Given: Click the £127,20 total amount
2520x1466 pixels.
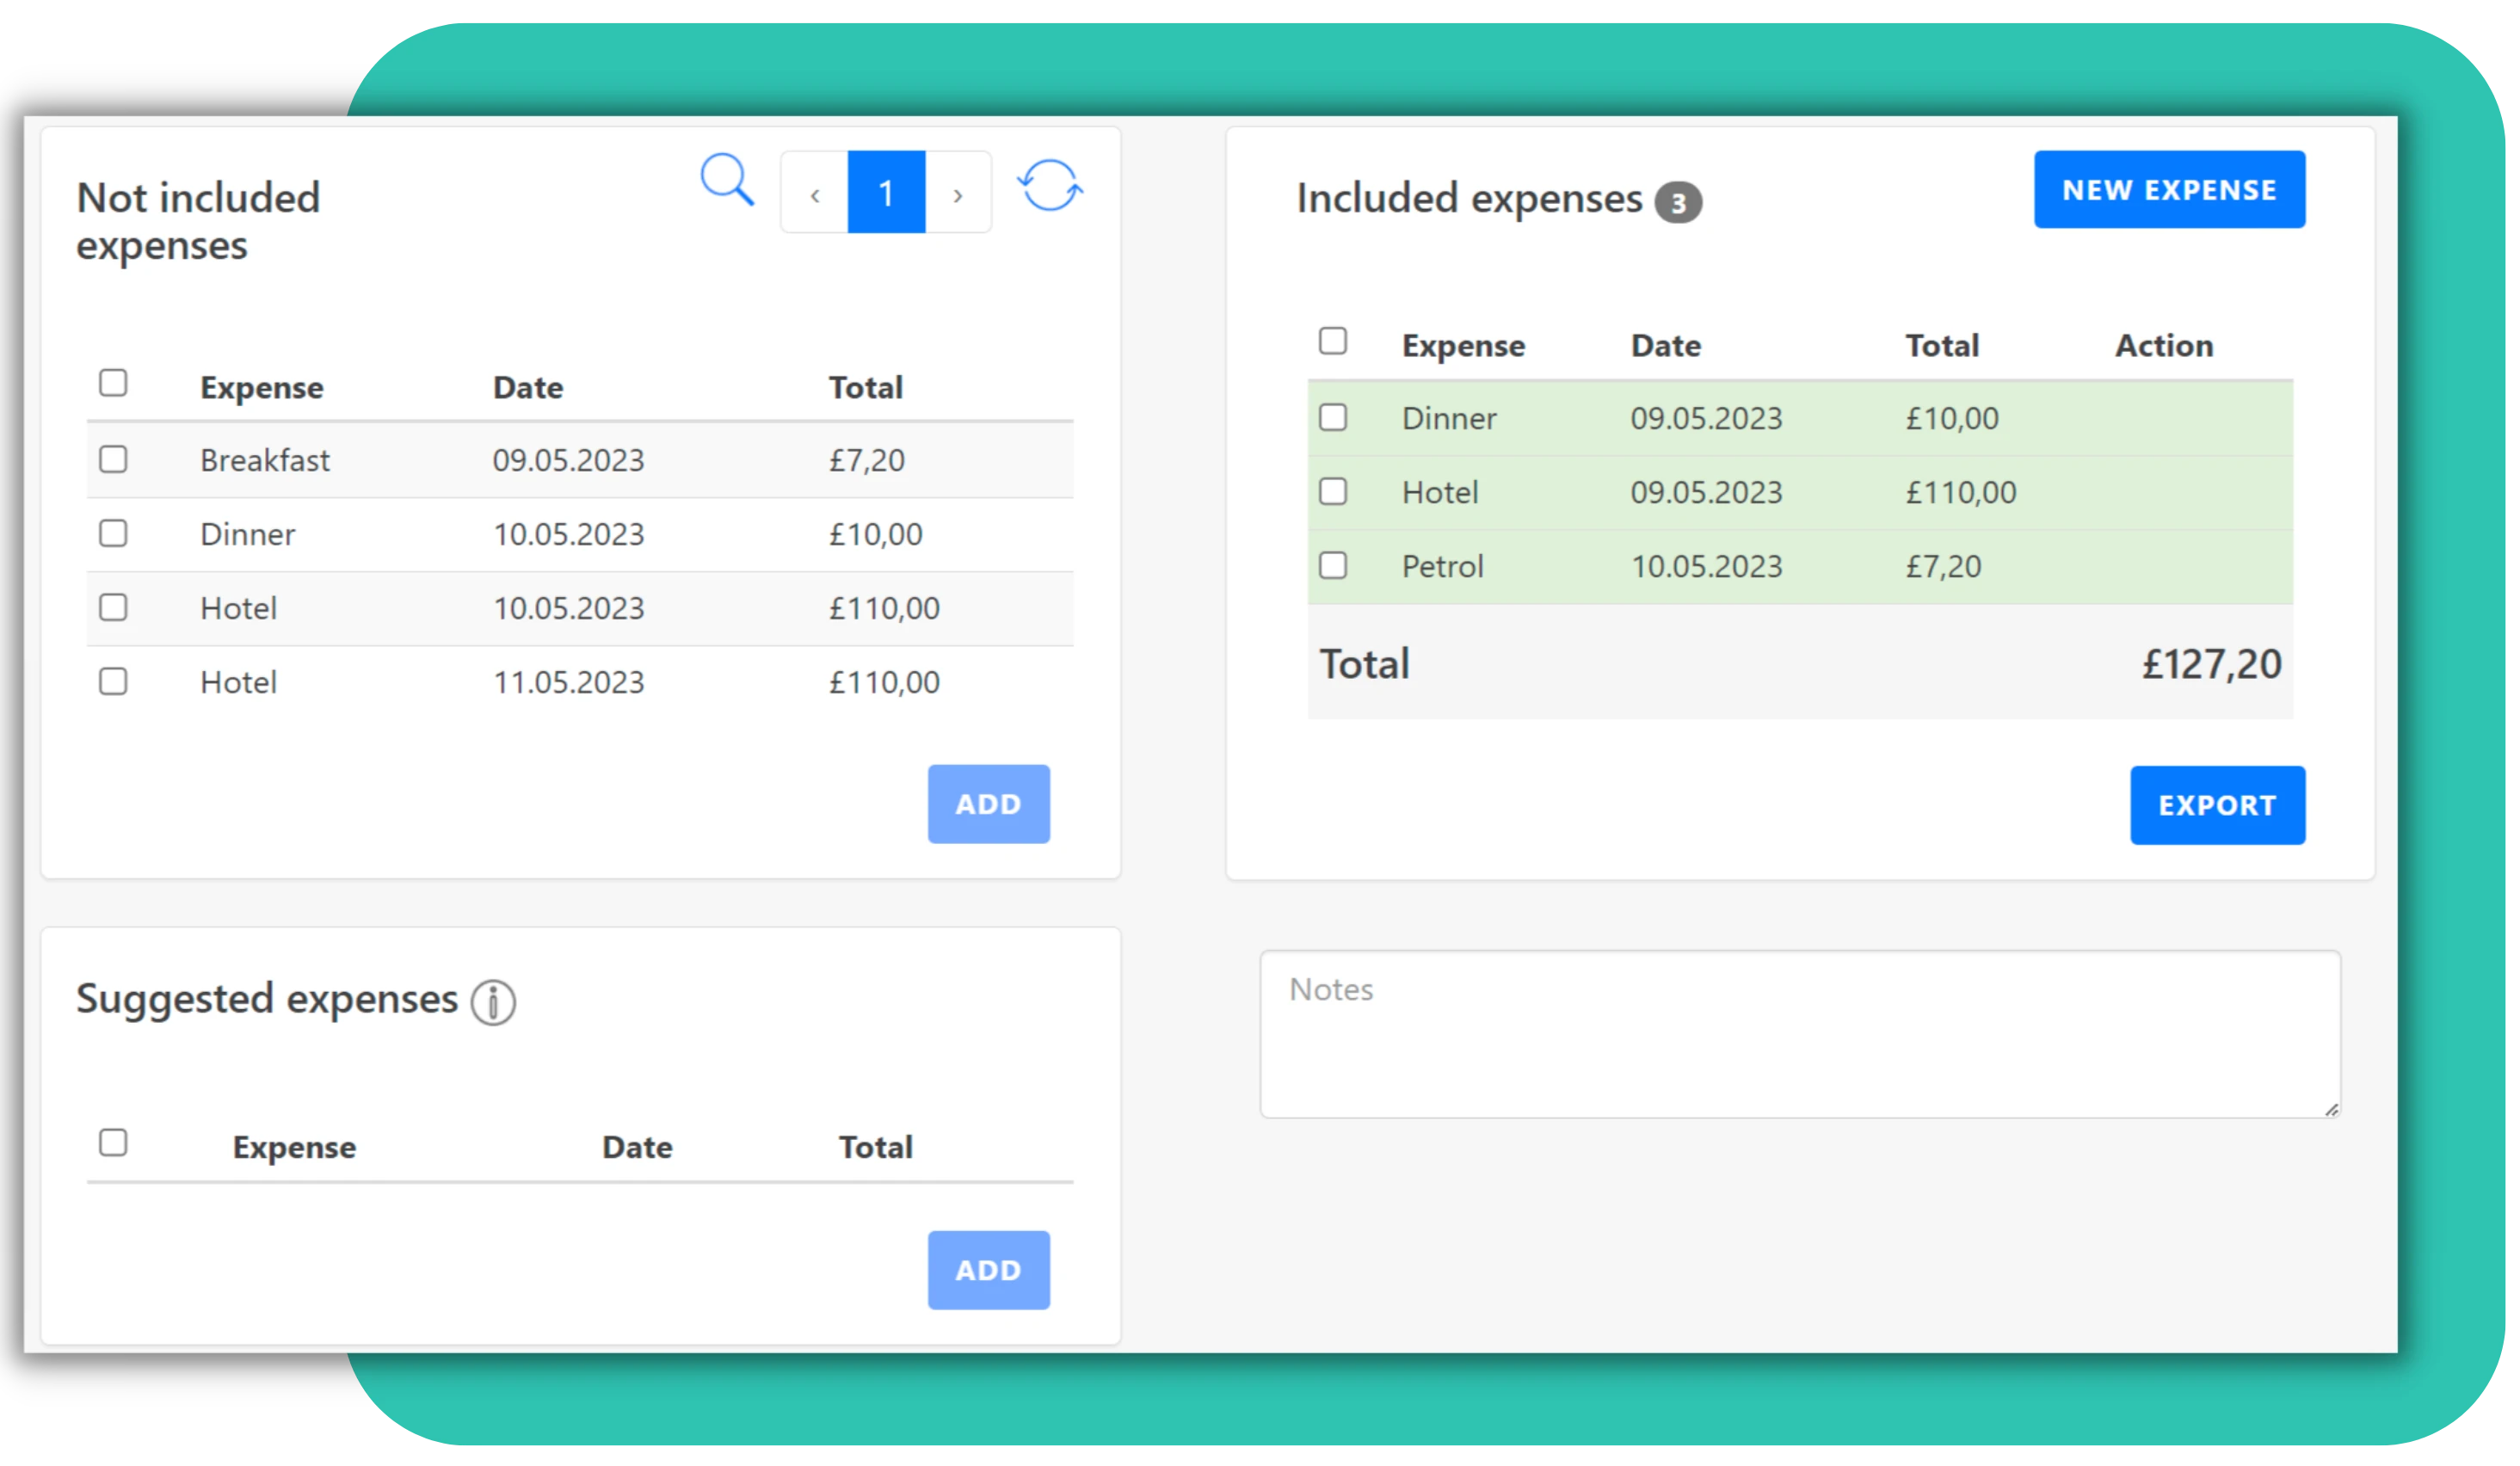Looking at the screenshot, I should coord(2211,664).
